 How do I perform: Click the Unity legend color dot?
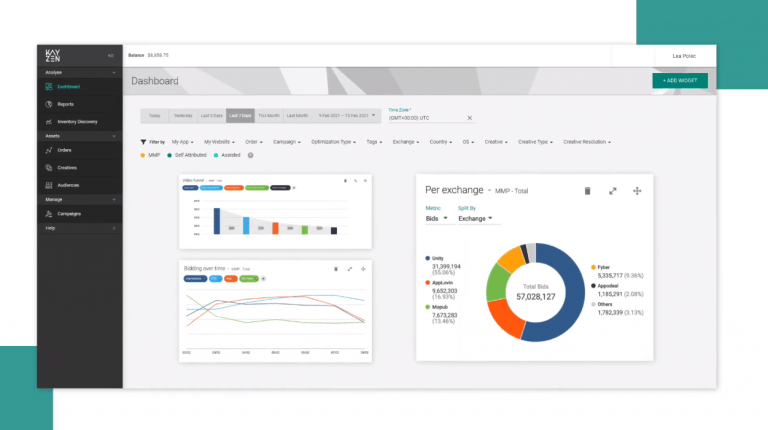coord(428,258)
